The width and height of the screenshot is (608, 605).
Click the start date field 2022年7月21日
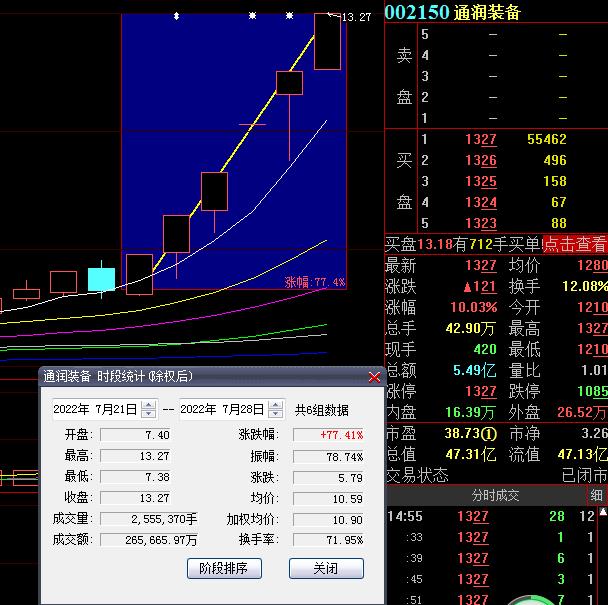95,409
